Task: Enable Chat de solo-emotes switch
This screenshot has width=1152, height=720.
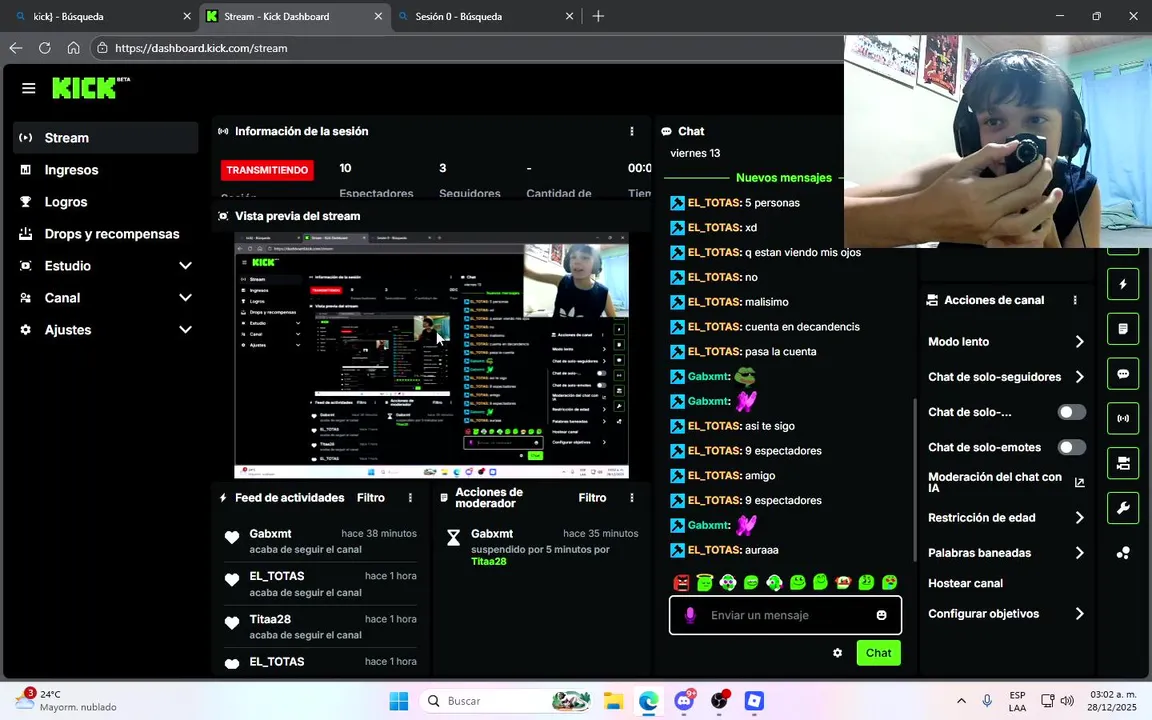Action: (1071, 447)
